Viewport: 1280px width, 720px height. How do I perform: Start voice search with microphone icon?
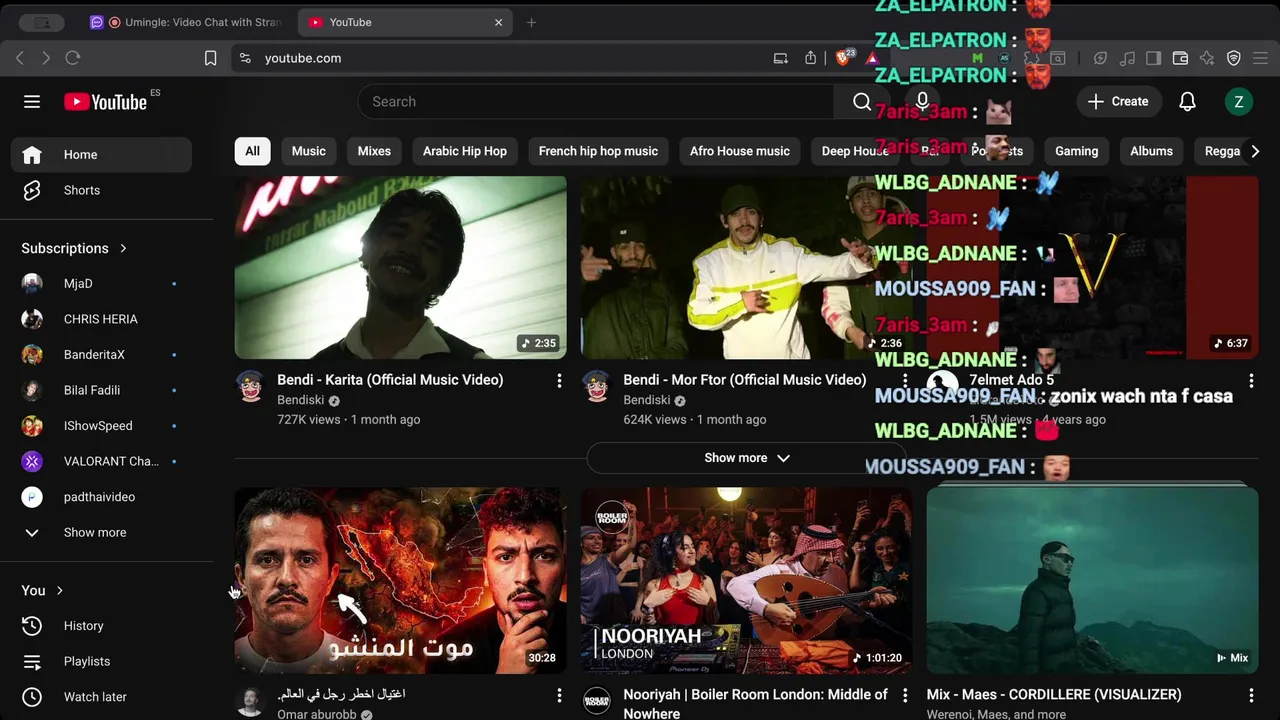point(922,101)
